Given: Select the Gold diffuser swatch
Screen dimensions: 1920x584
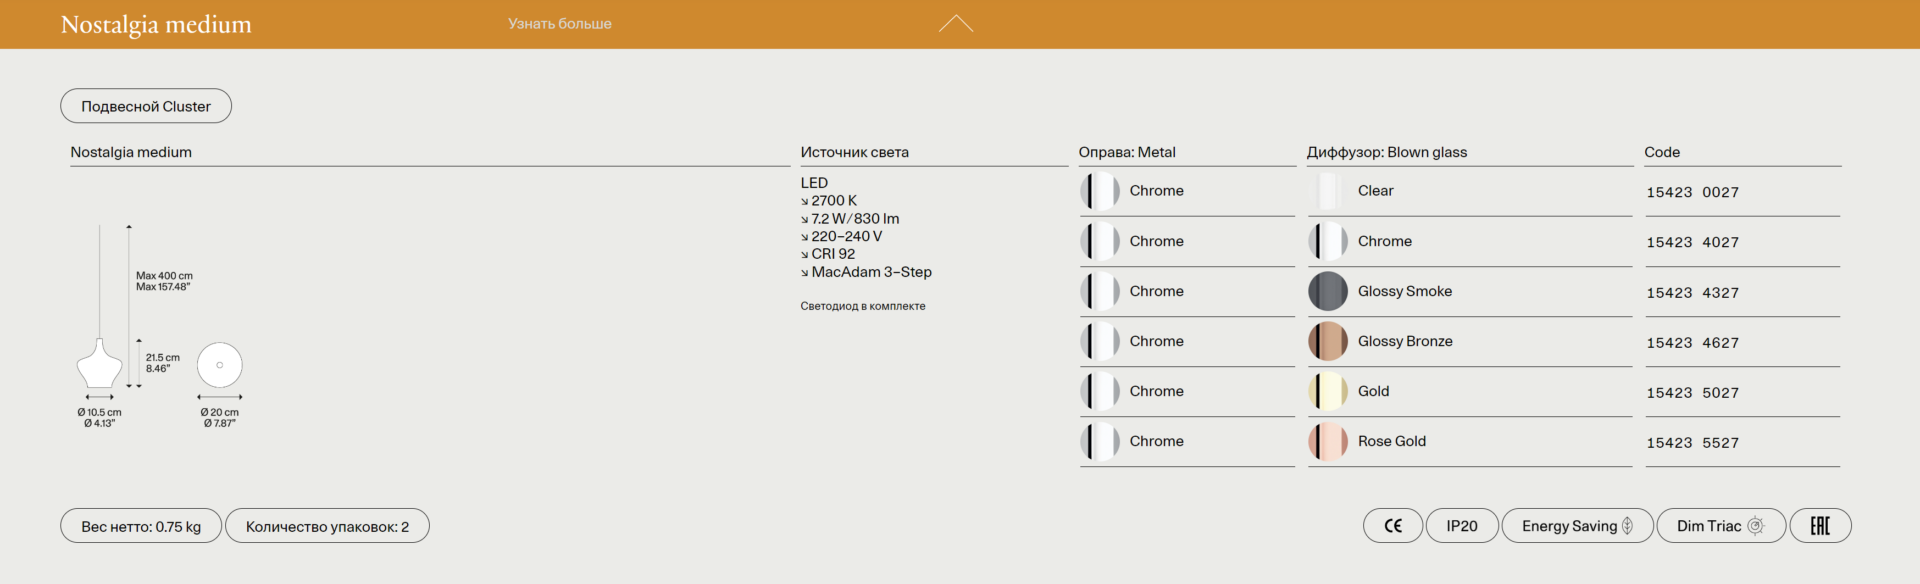Looking at the screenshot, I should (x=1328, y=391).
